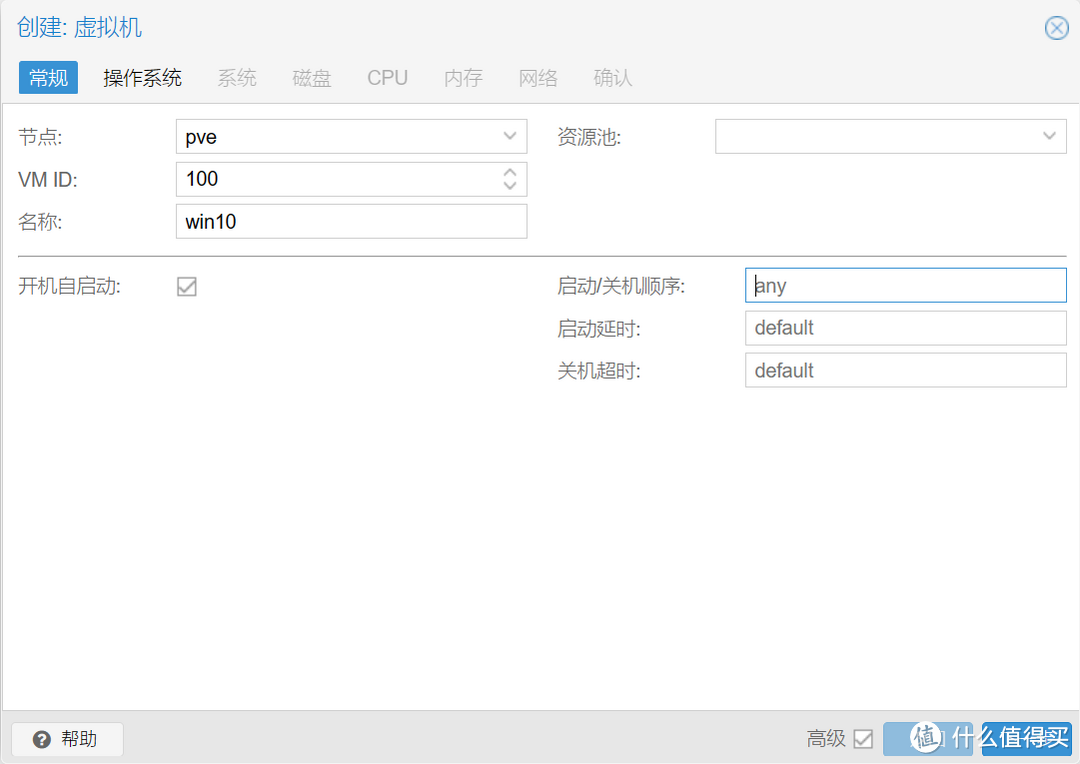Toggle the 高级 advanced checkbox
Screen dimensions: 1080x764
tap(863, 739)
